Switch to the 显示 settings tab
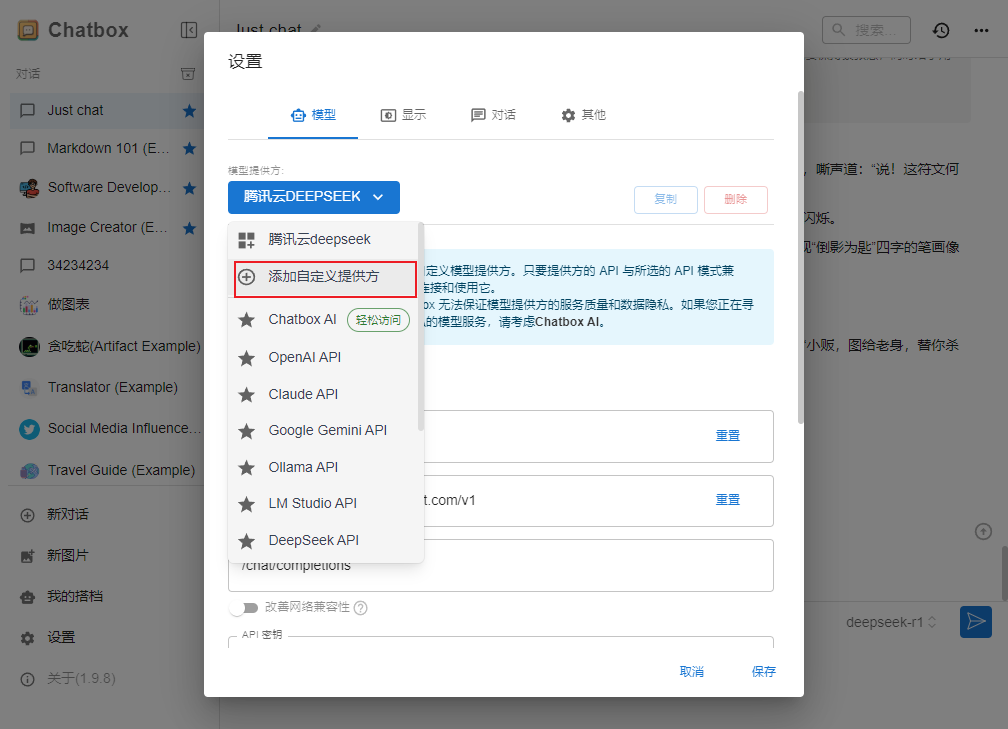 coord(403,115)
